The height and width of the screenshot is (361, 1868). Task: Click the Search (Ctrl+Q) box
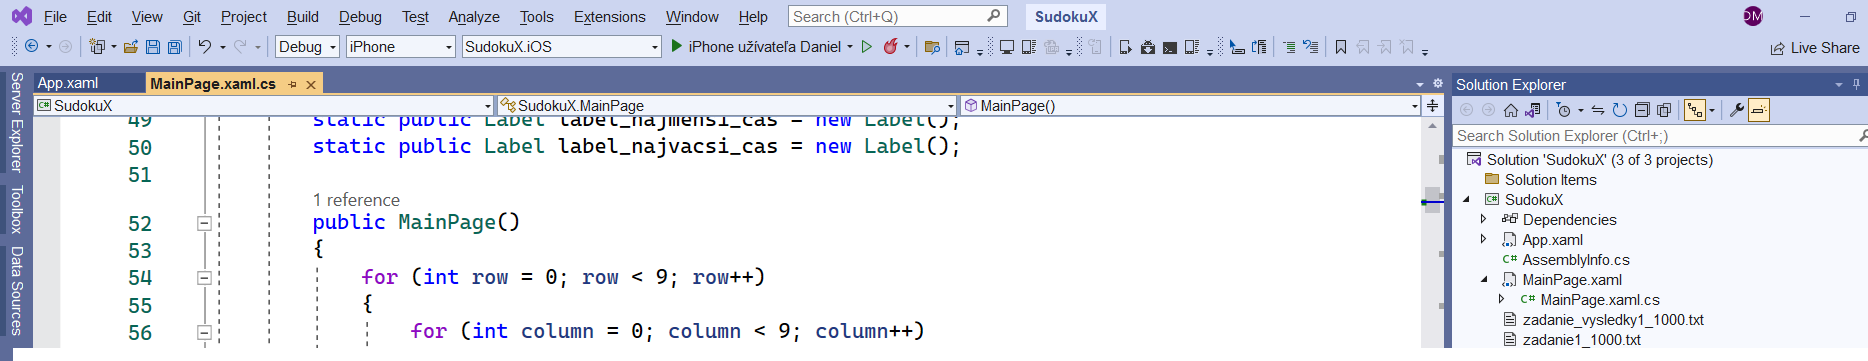pos(897,16)
